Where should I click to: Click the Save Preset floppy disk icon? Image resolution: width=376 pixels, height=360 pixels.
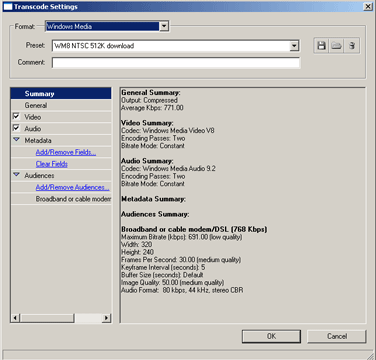(321, 46)
